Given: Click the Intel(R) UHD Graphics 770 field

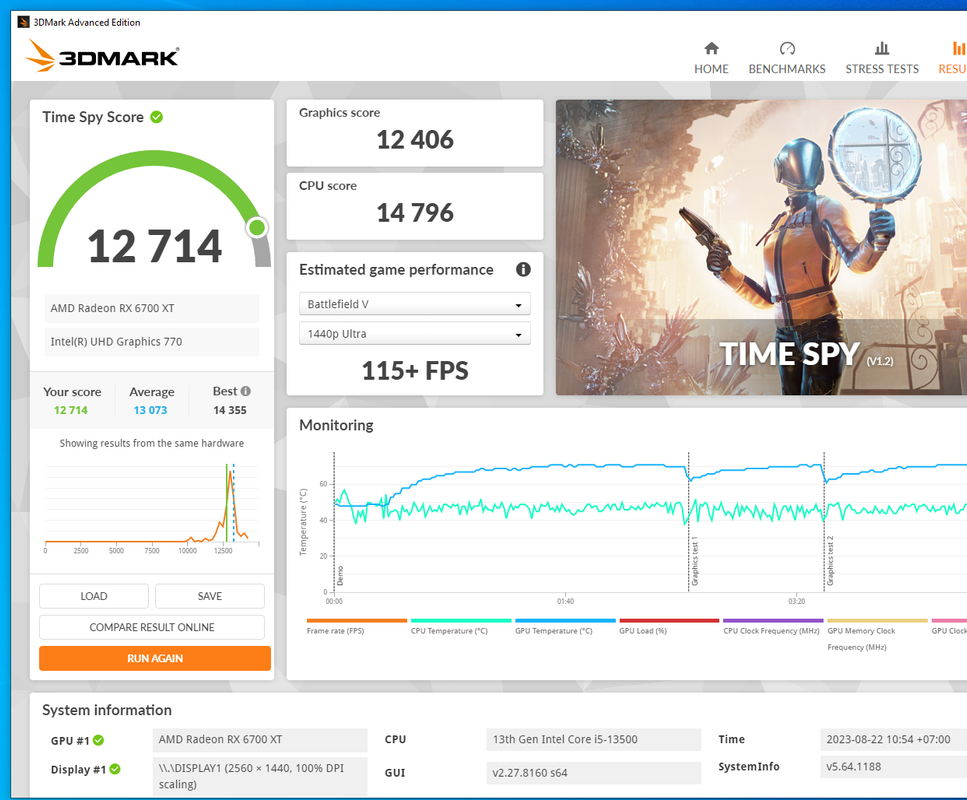Looking at the screenshot, I should pos(152,342).
